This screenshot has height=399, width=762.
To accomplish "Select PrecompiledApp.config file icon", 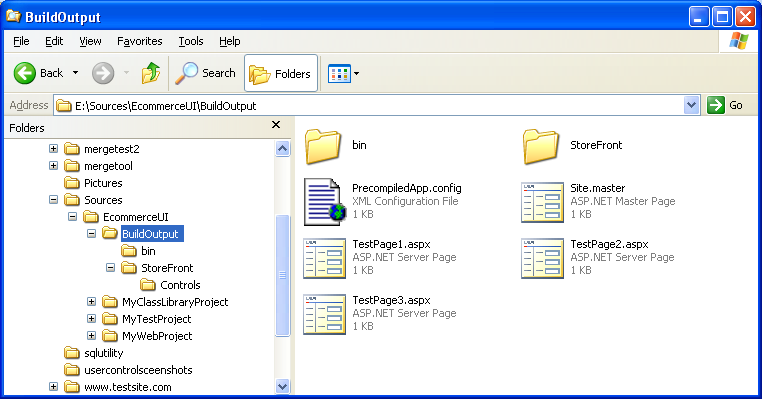I will click(x=325, y=202).
